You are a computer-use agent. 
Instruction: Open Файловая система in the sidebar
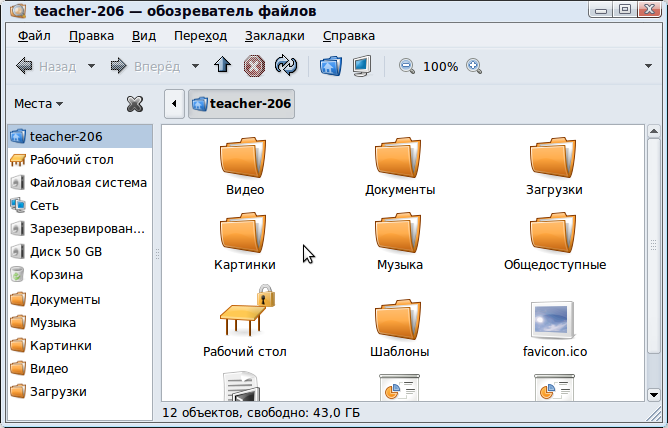click(80, 183)
